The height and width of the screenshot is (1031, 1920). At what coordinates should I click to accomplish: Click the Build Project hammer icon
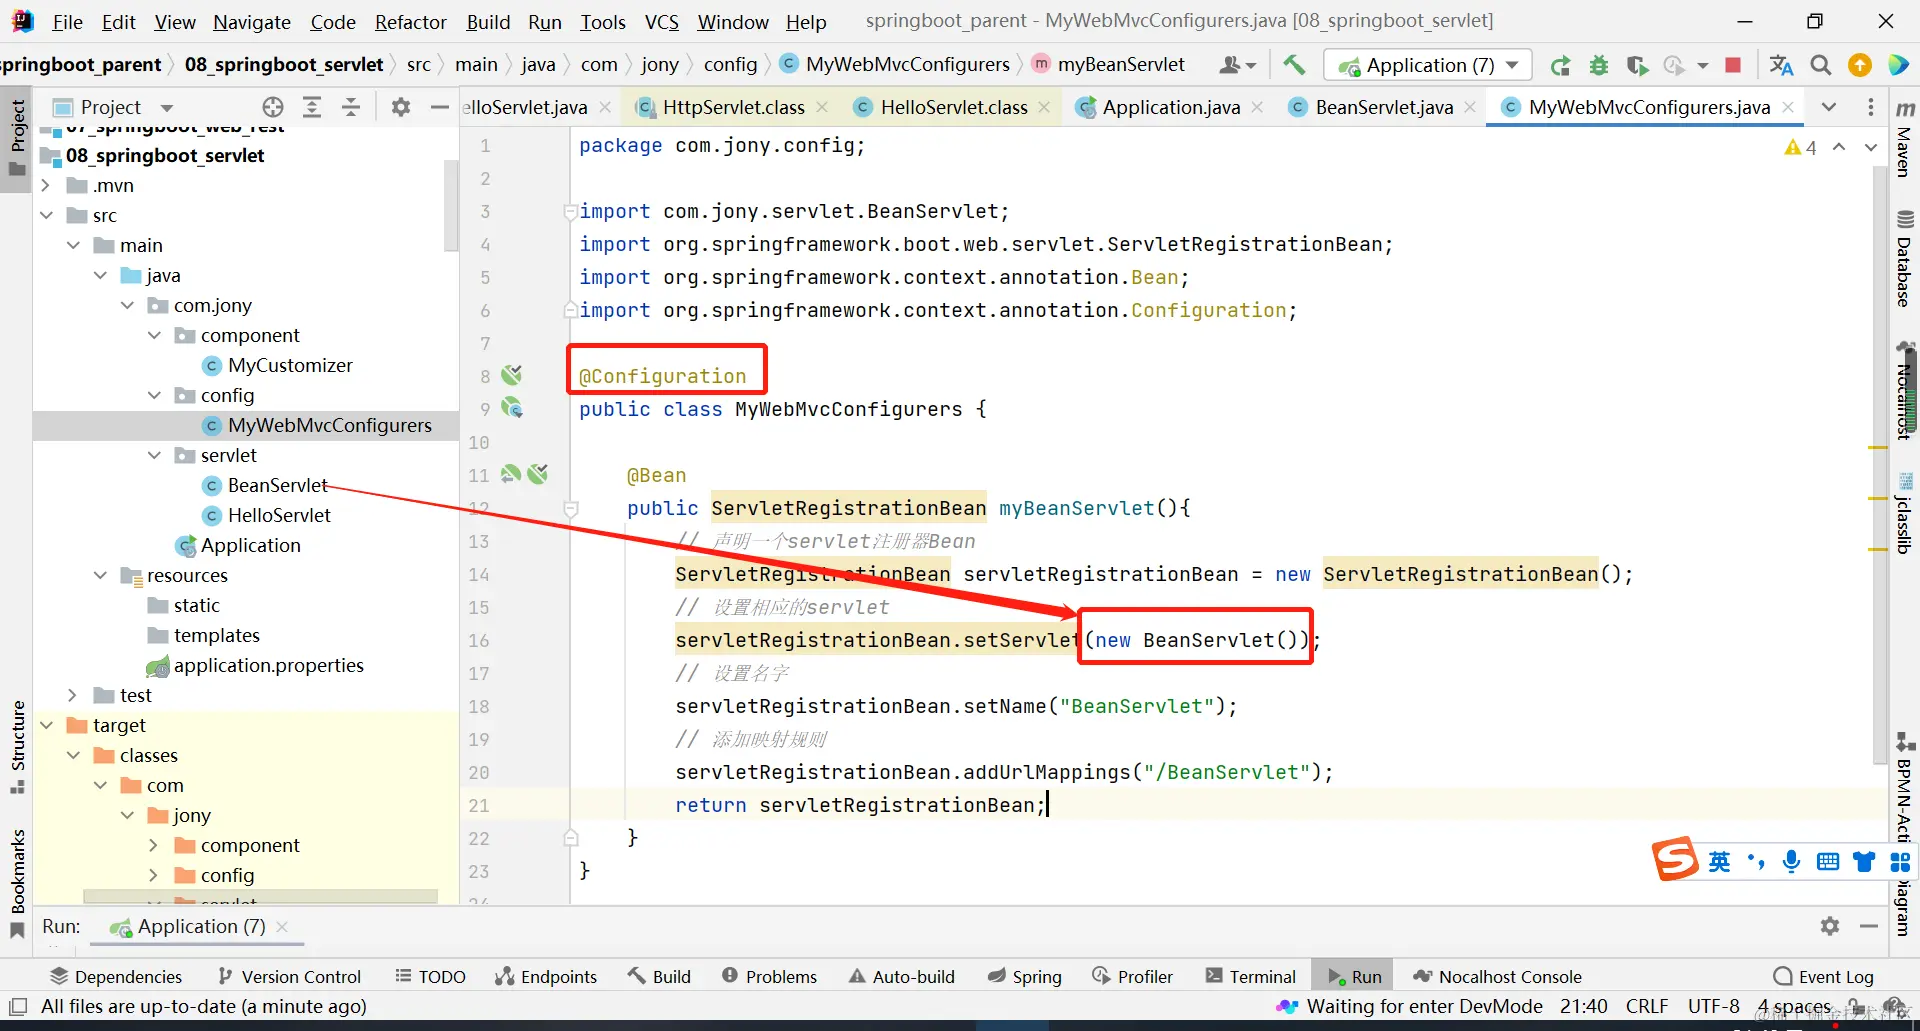point(1294,65)
